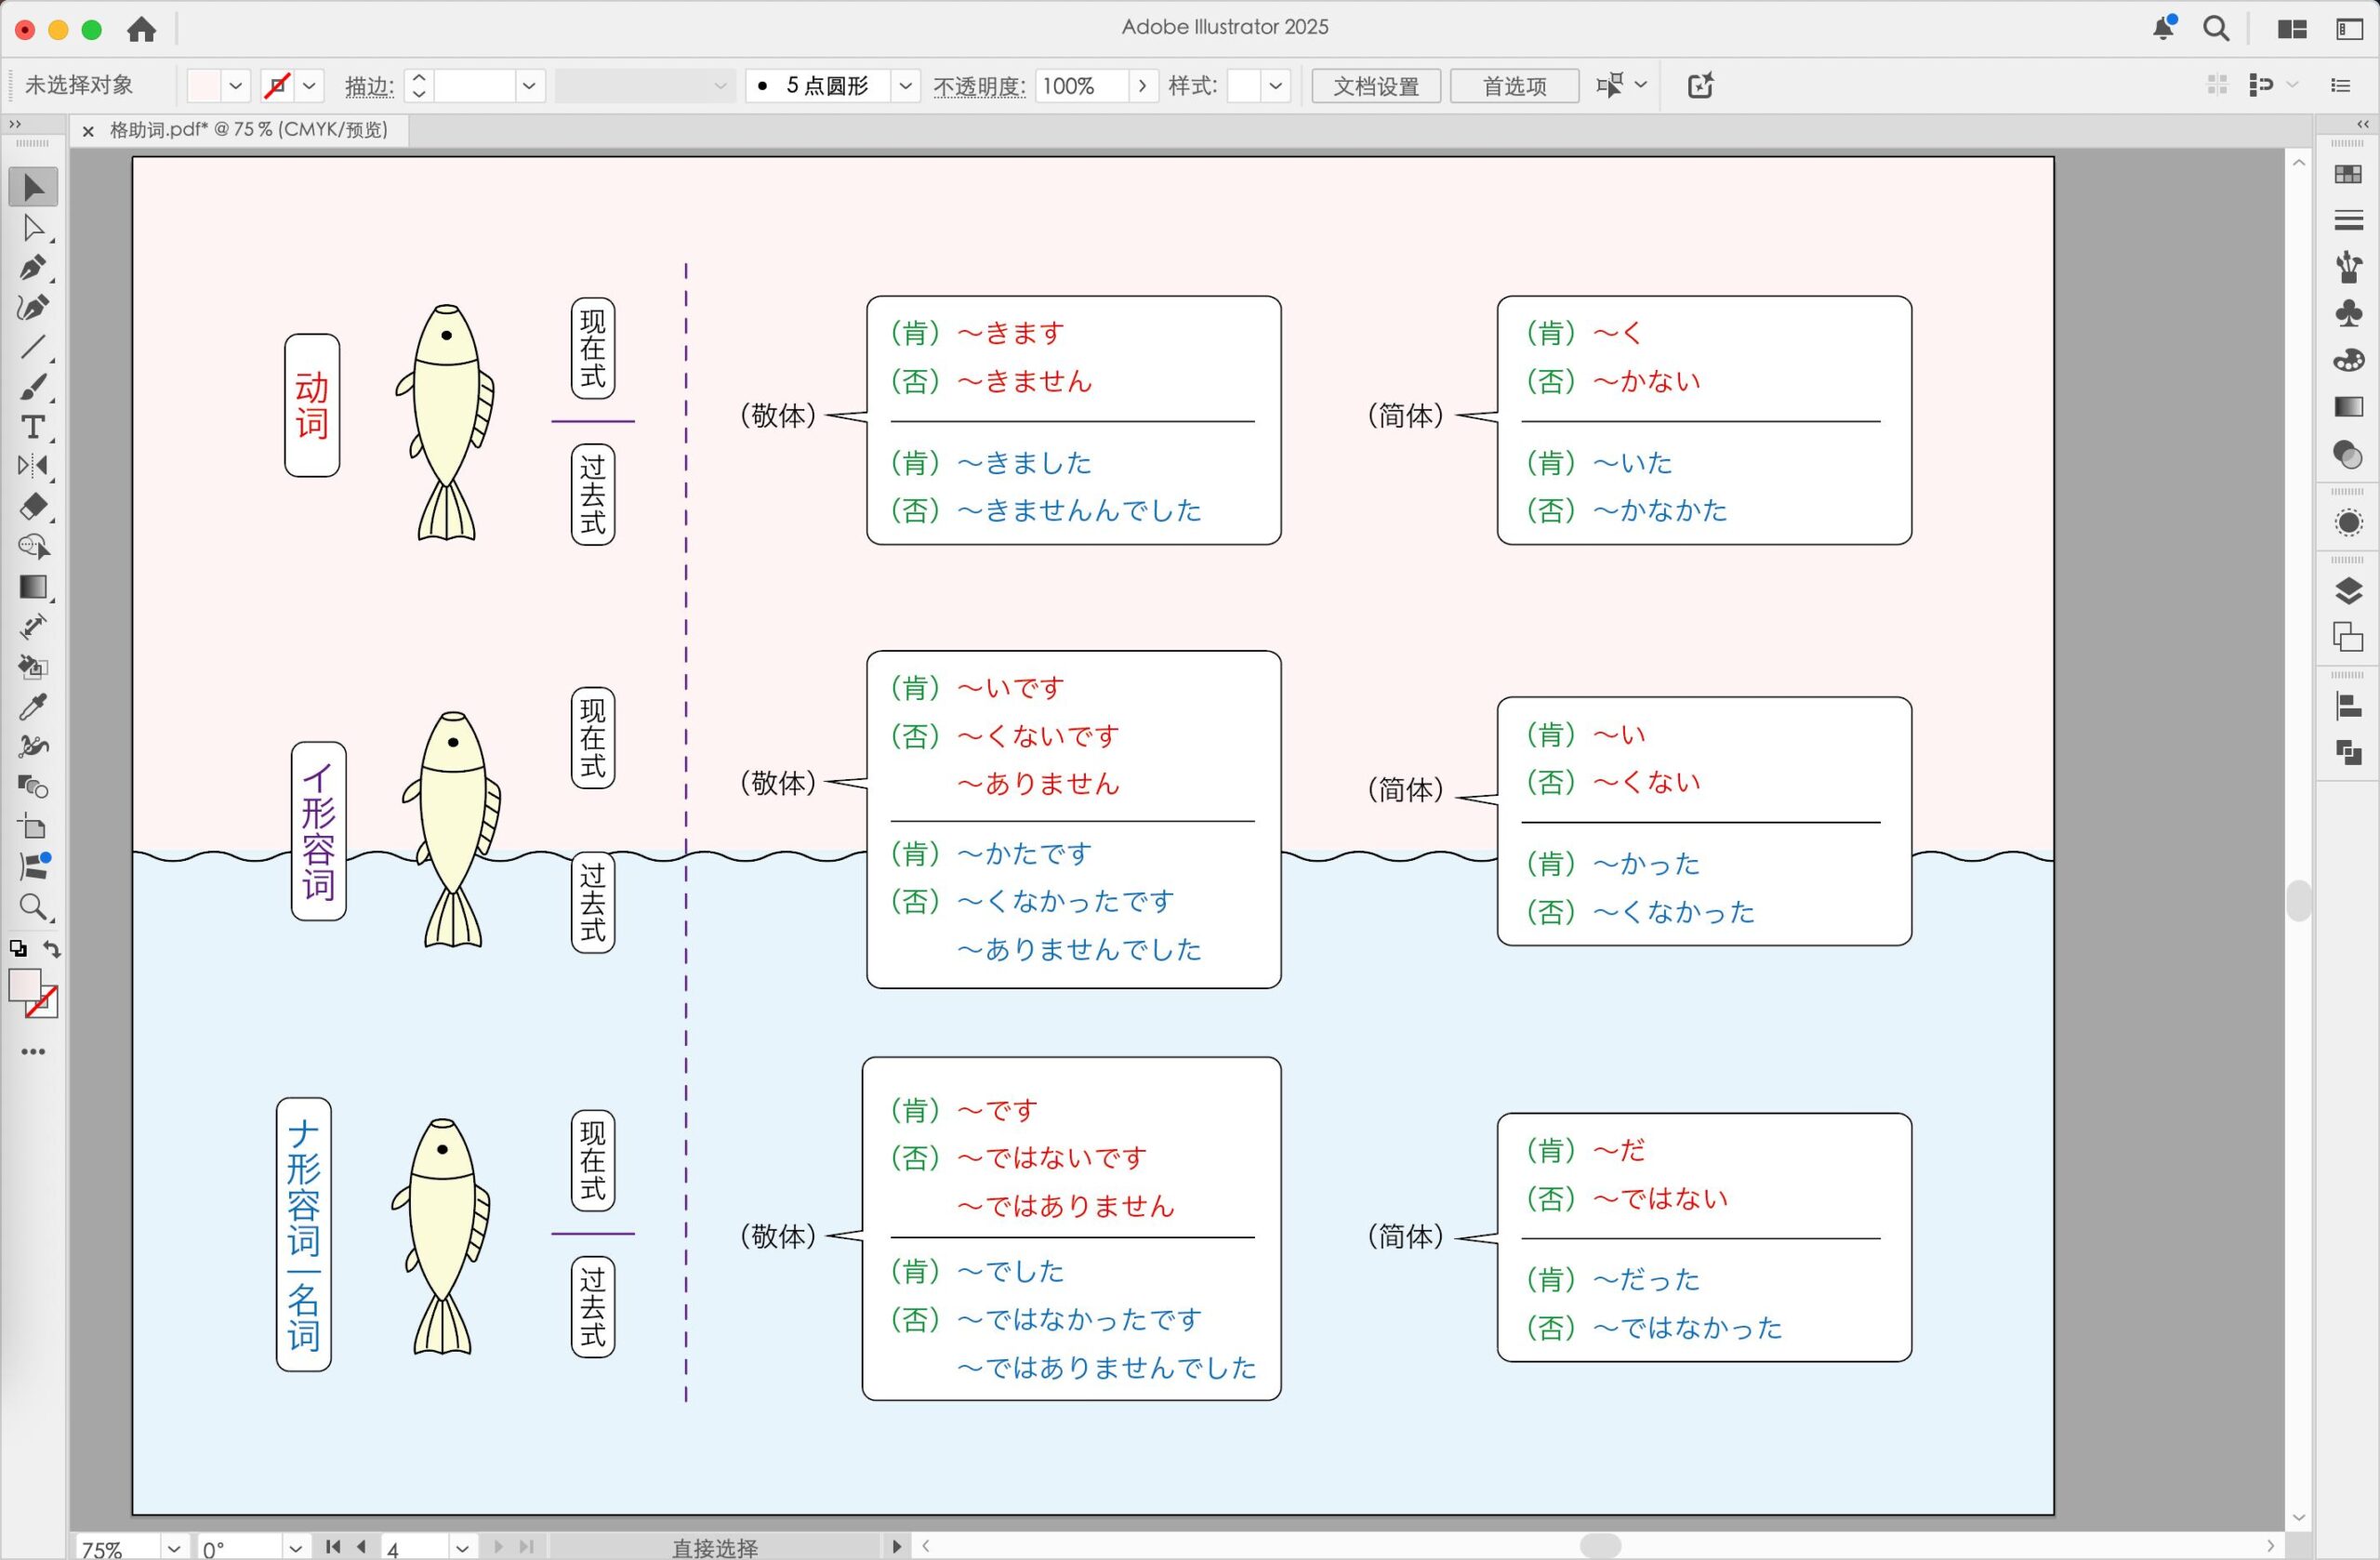The image size is (2380, 1560).
Task: Activate the Eyedropper tool
Action: (32, 707)
